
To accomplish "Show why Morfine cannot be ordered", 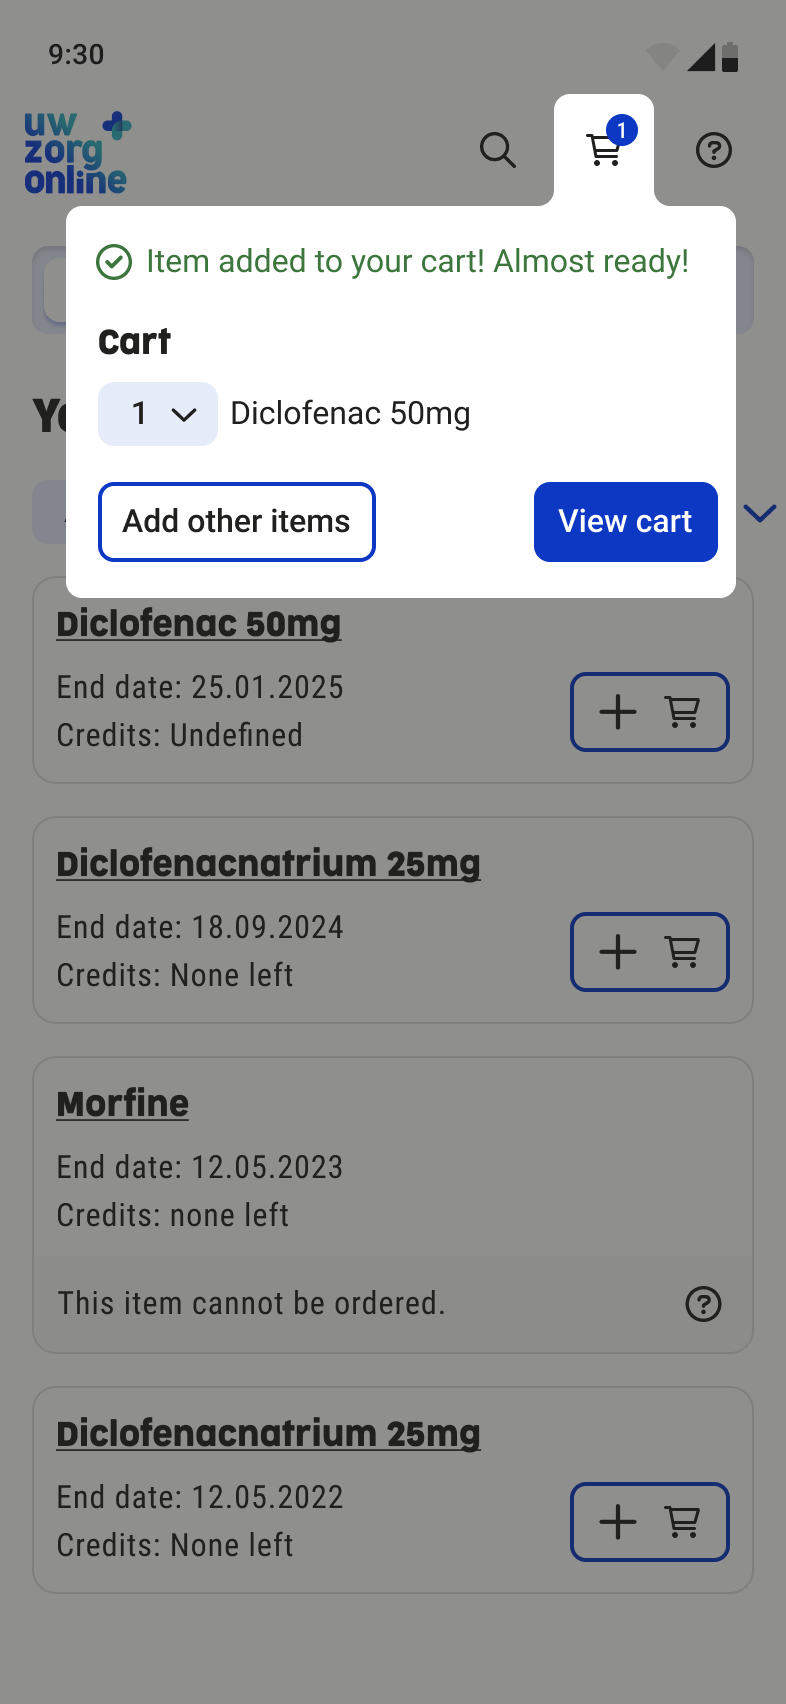I will 703,1304.
